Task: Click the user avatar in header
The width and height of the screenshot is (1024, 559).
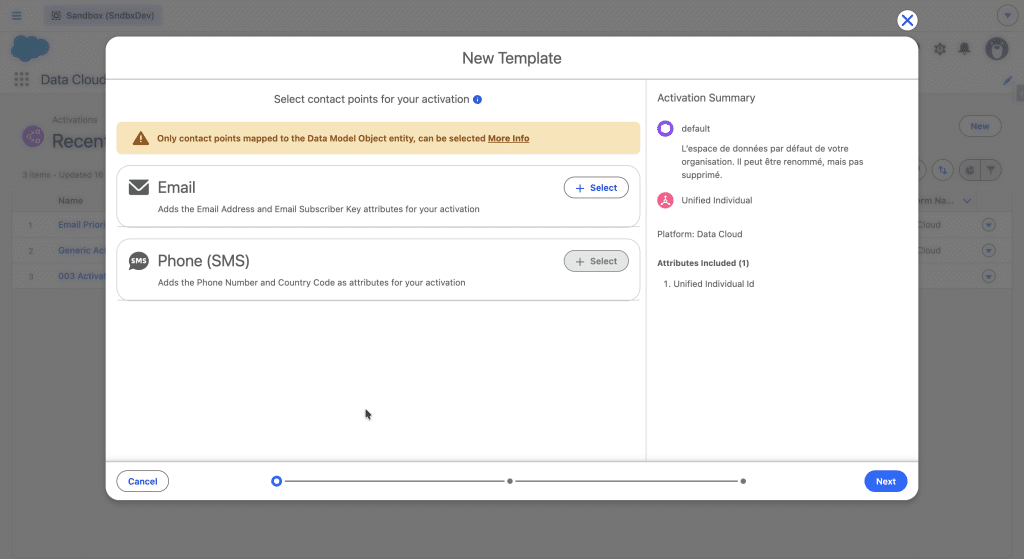Action: pos(996,49)
